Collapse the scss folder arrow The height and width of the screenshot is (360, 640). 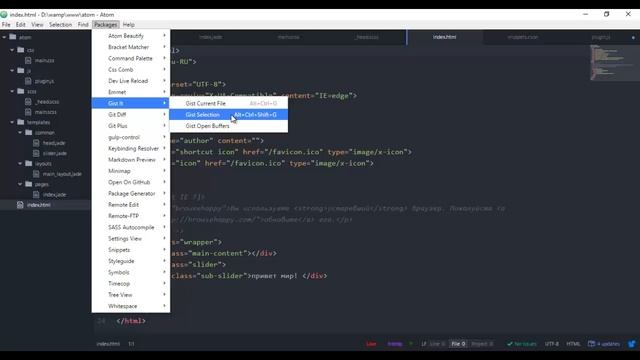click(x=12, y=91)
